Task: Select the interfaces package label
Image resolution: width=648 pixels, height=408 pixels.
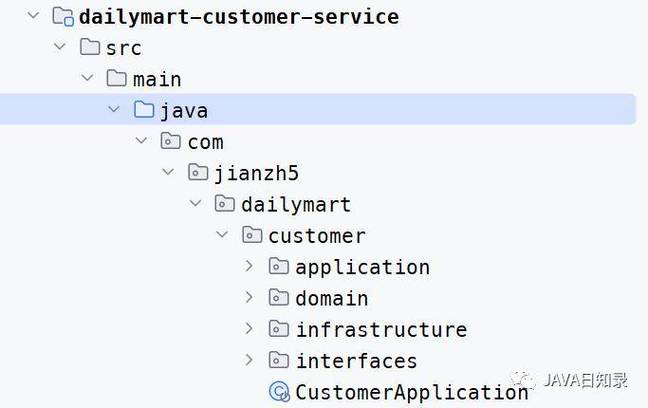Action: (357, 361)
